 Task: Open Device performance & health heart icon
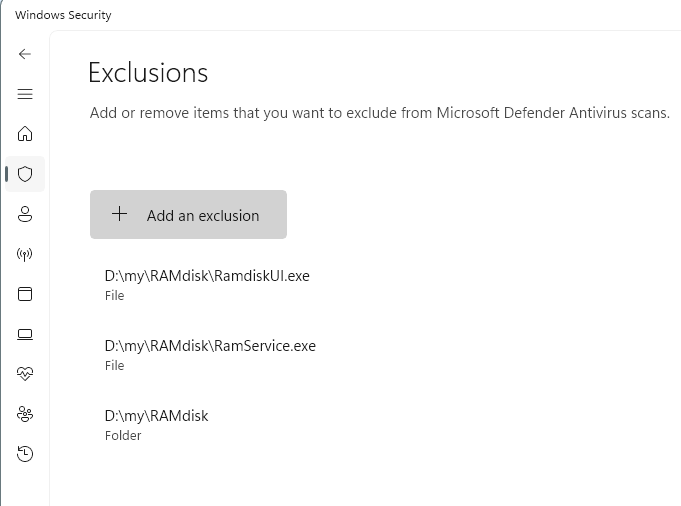pos(25,374)
